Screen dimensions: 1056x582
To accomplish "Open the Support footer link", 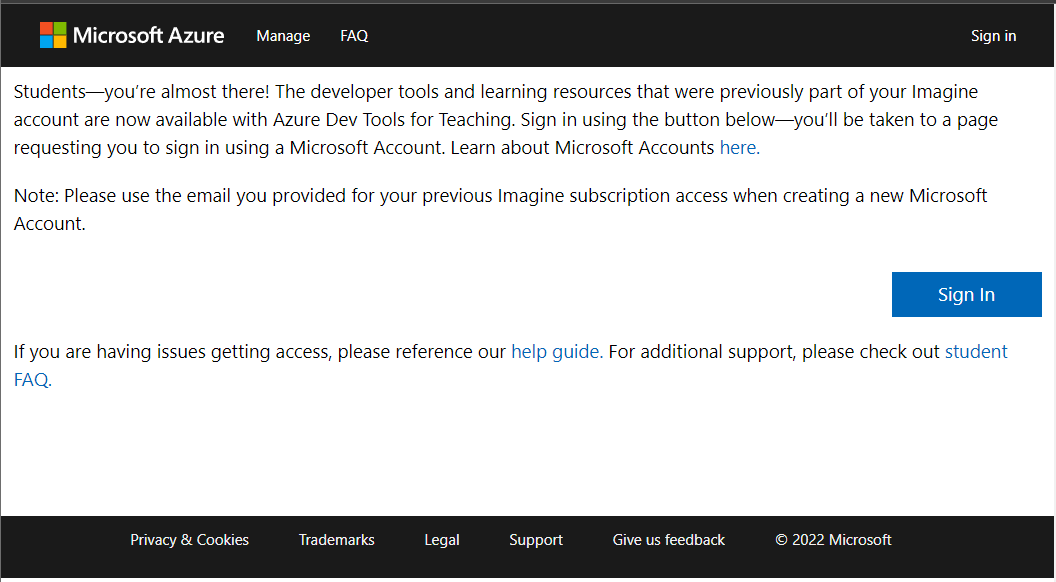I will pos(536,540).
